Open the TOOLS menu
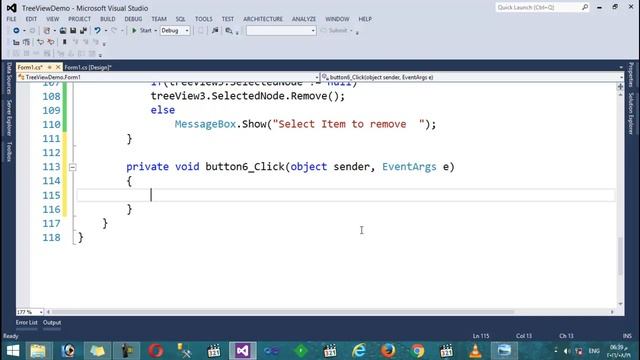 point(203,19)
